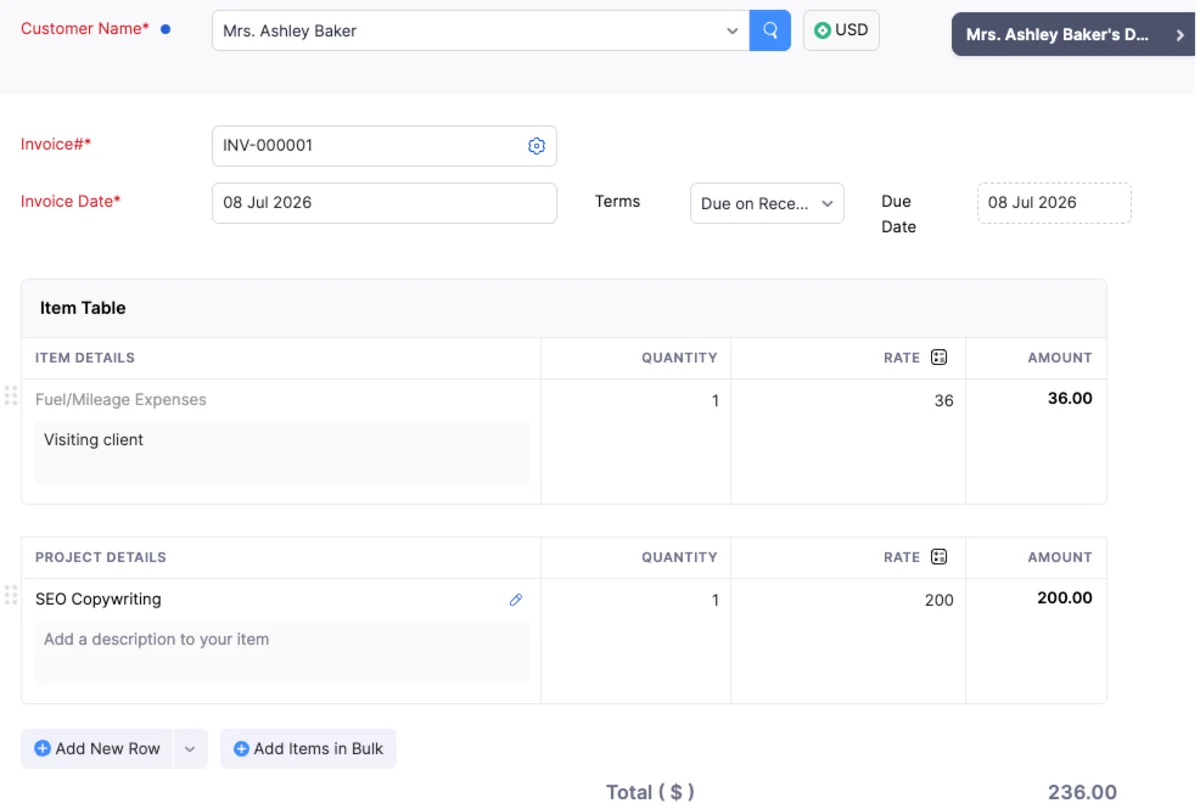The width and height of the screenshot is (1200, 809).
Task: Grab the drag handle of Fuel/Mileage Expenses row
Action: point(11,396)
